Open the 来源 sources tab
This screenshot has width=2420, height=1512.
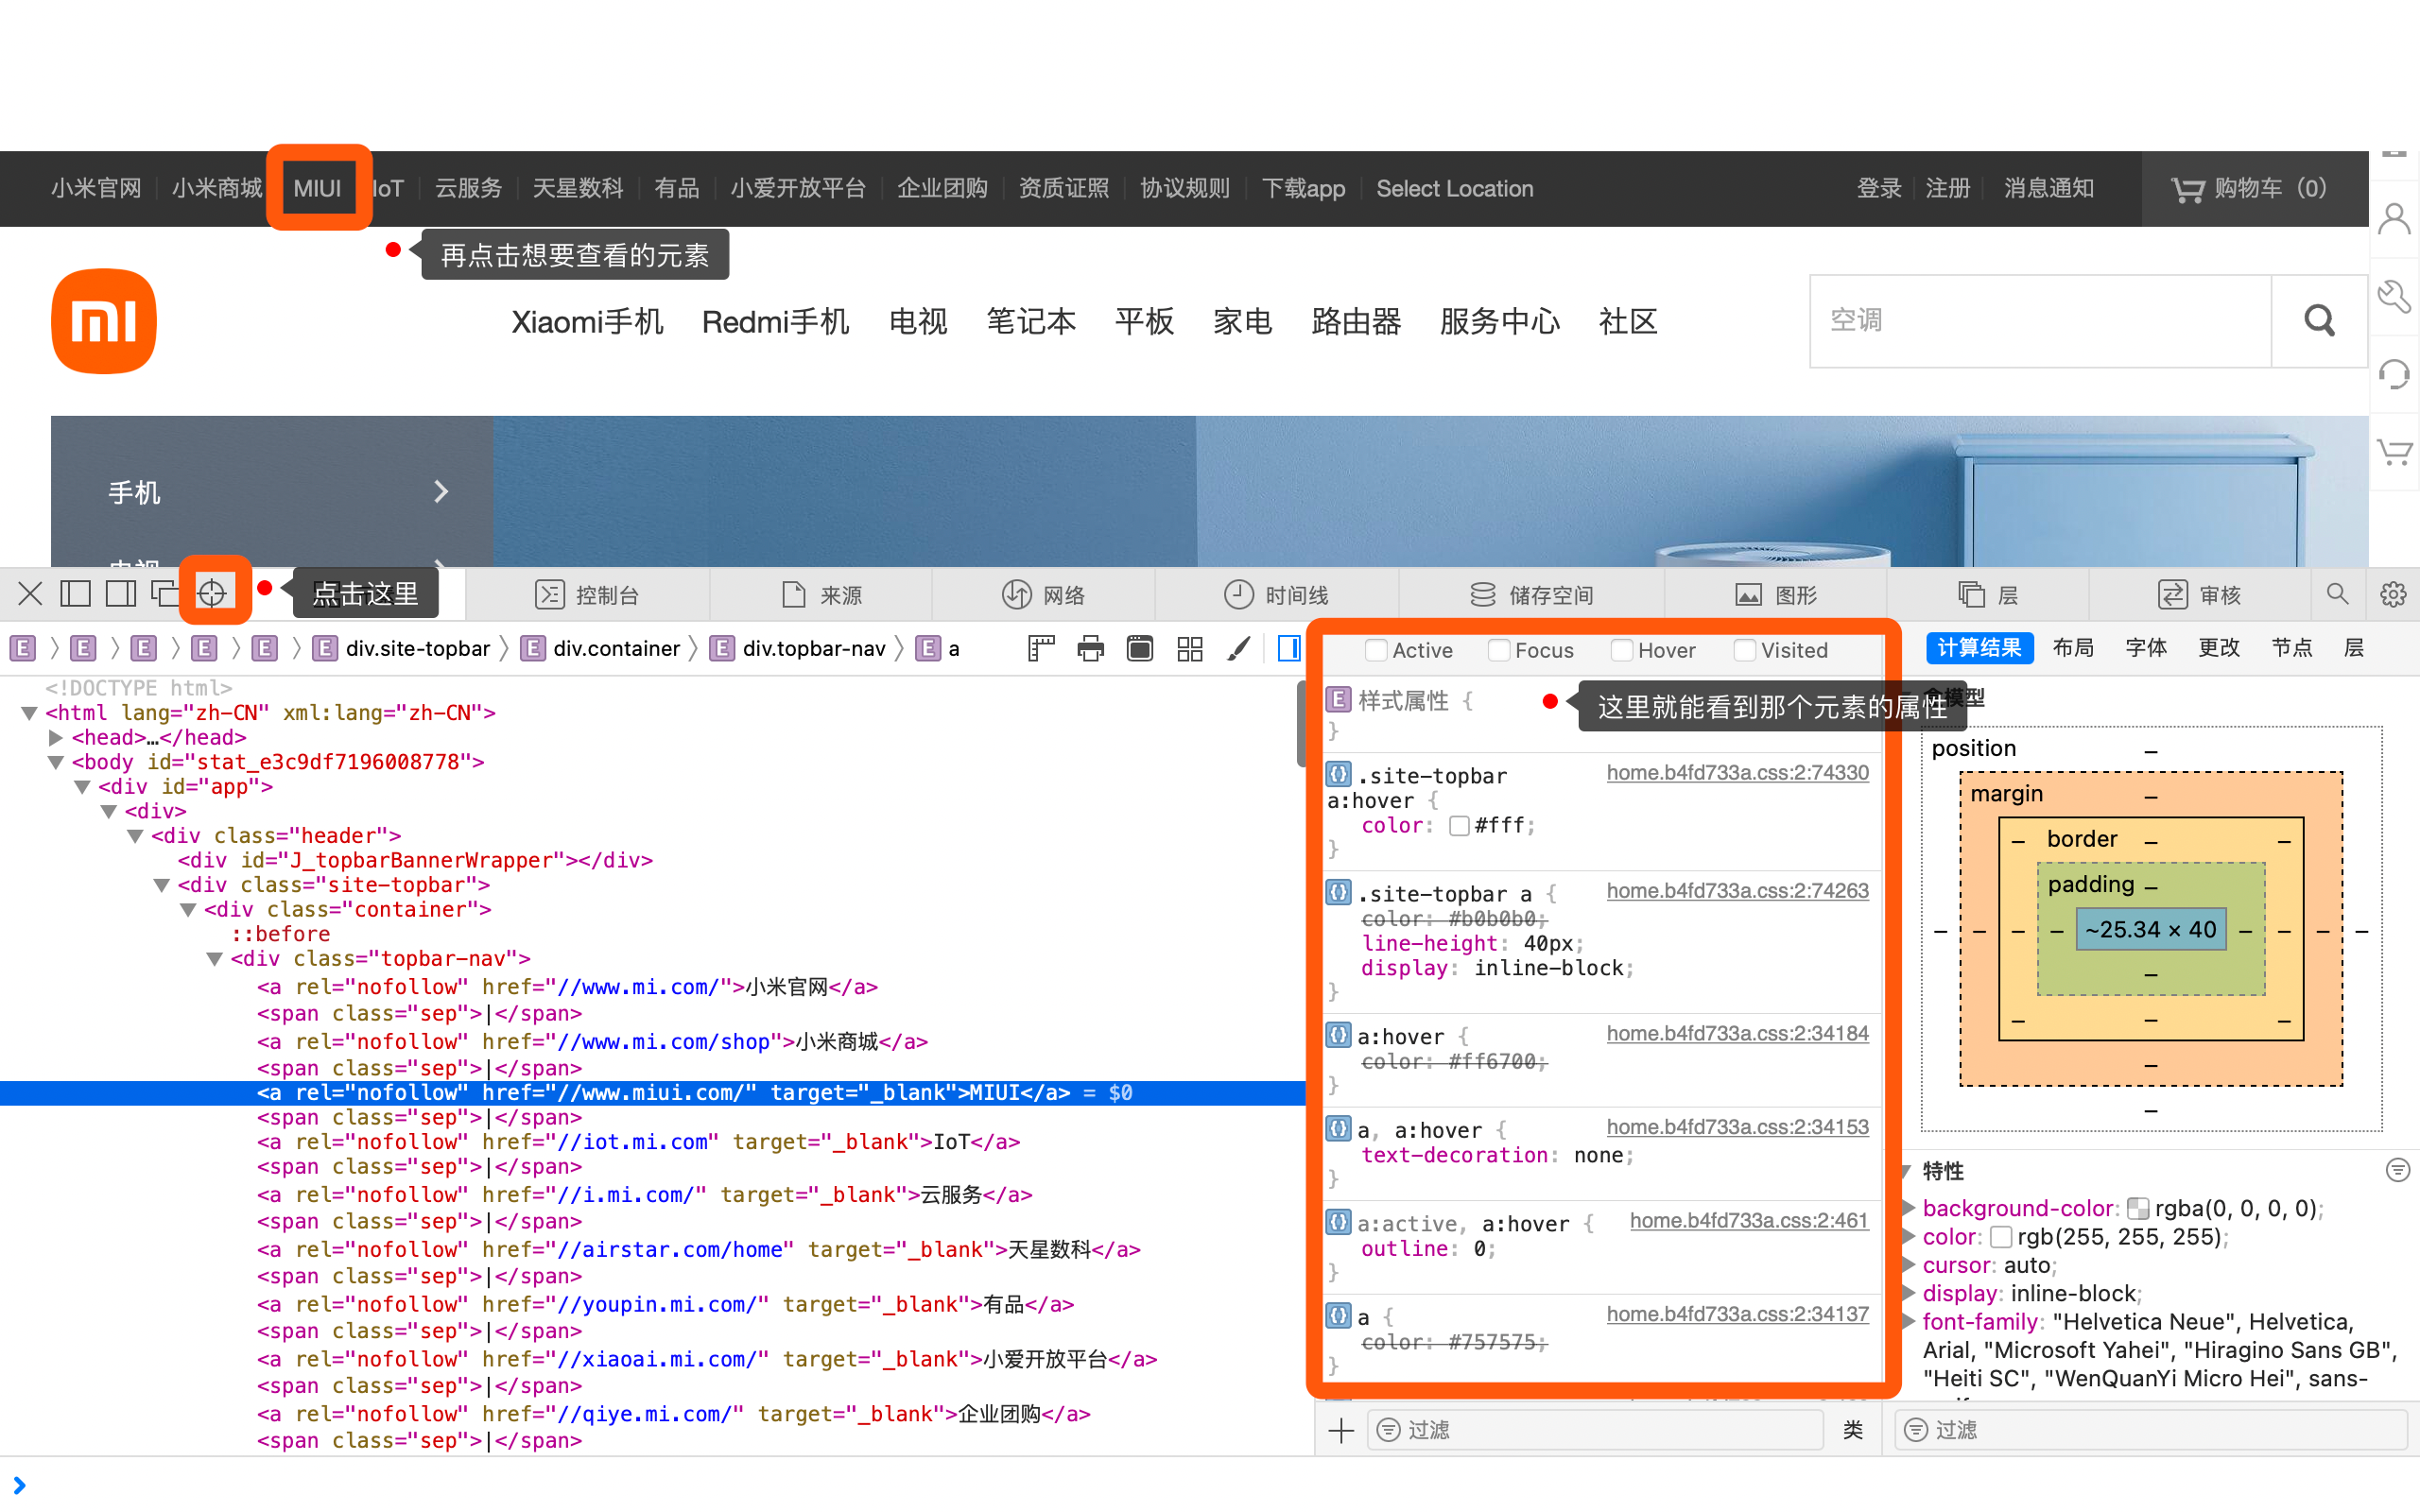tap(822, 595)
